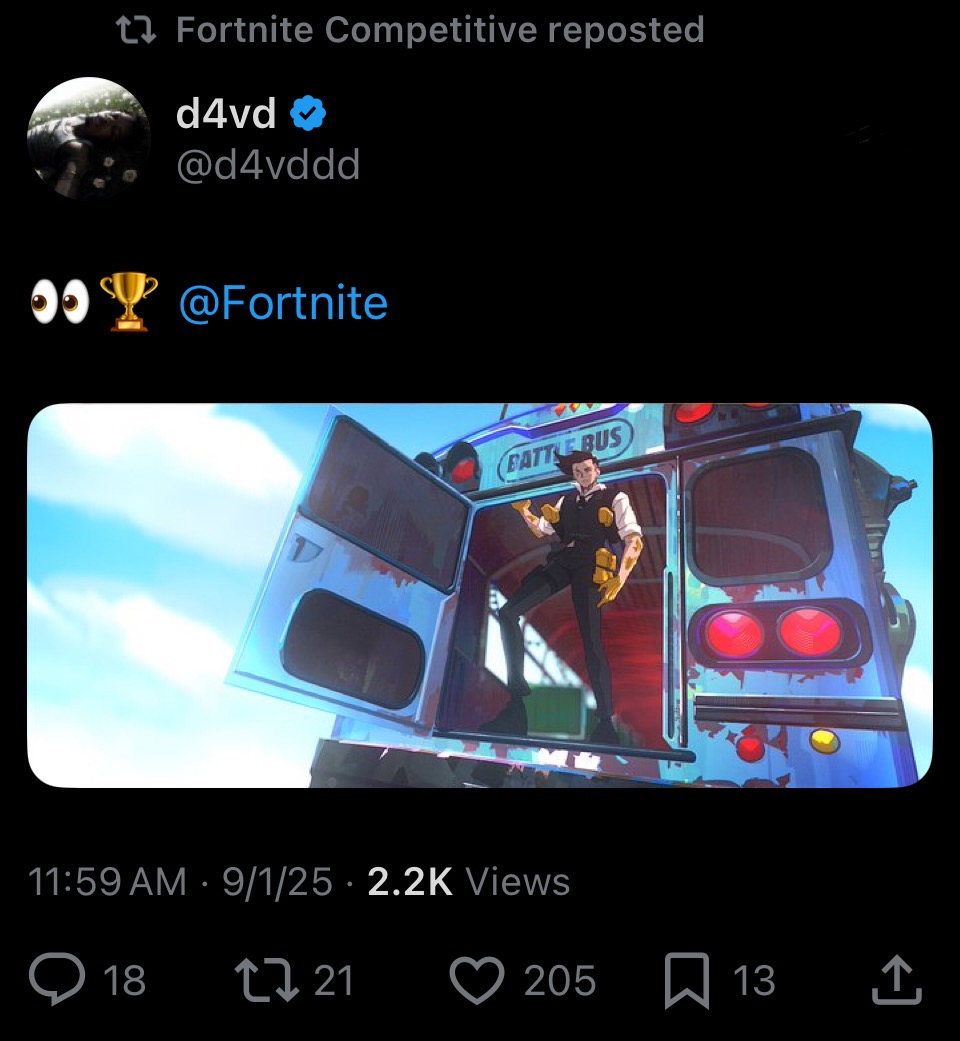Open the @d4vddd handle
Viewport: 960px width, 1041px height.
click(x=268, y=165)
